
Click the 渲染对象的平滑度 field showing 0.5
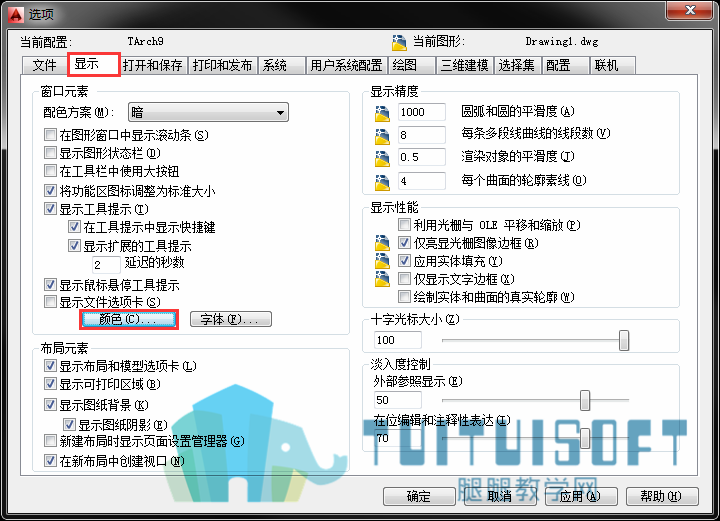click(x=422, y=157)
